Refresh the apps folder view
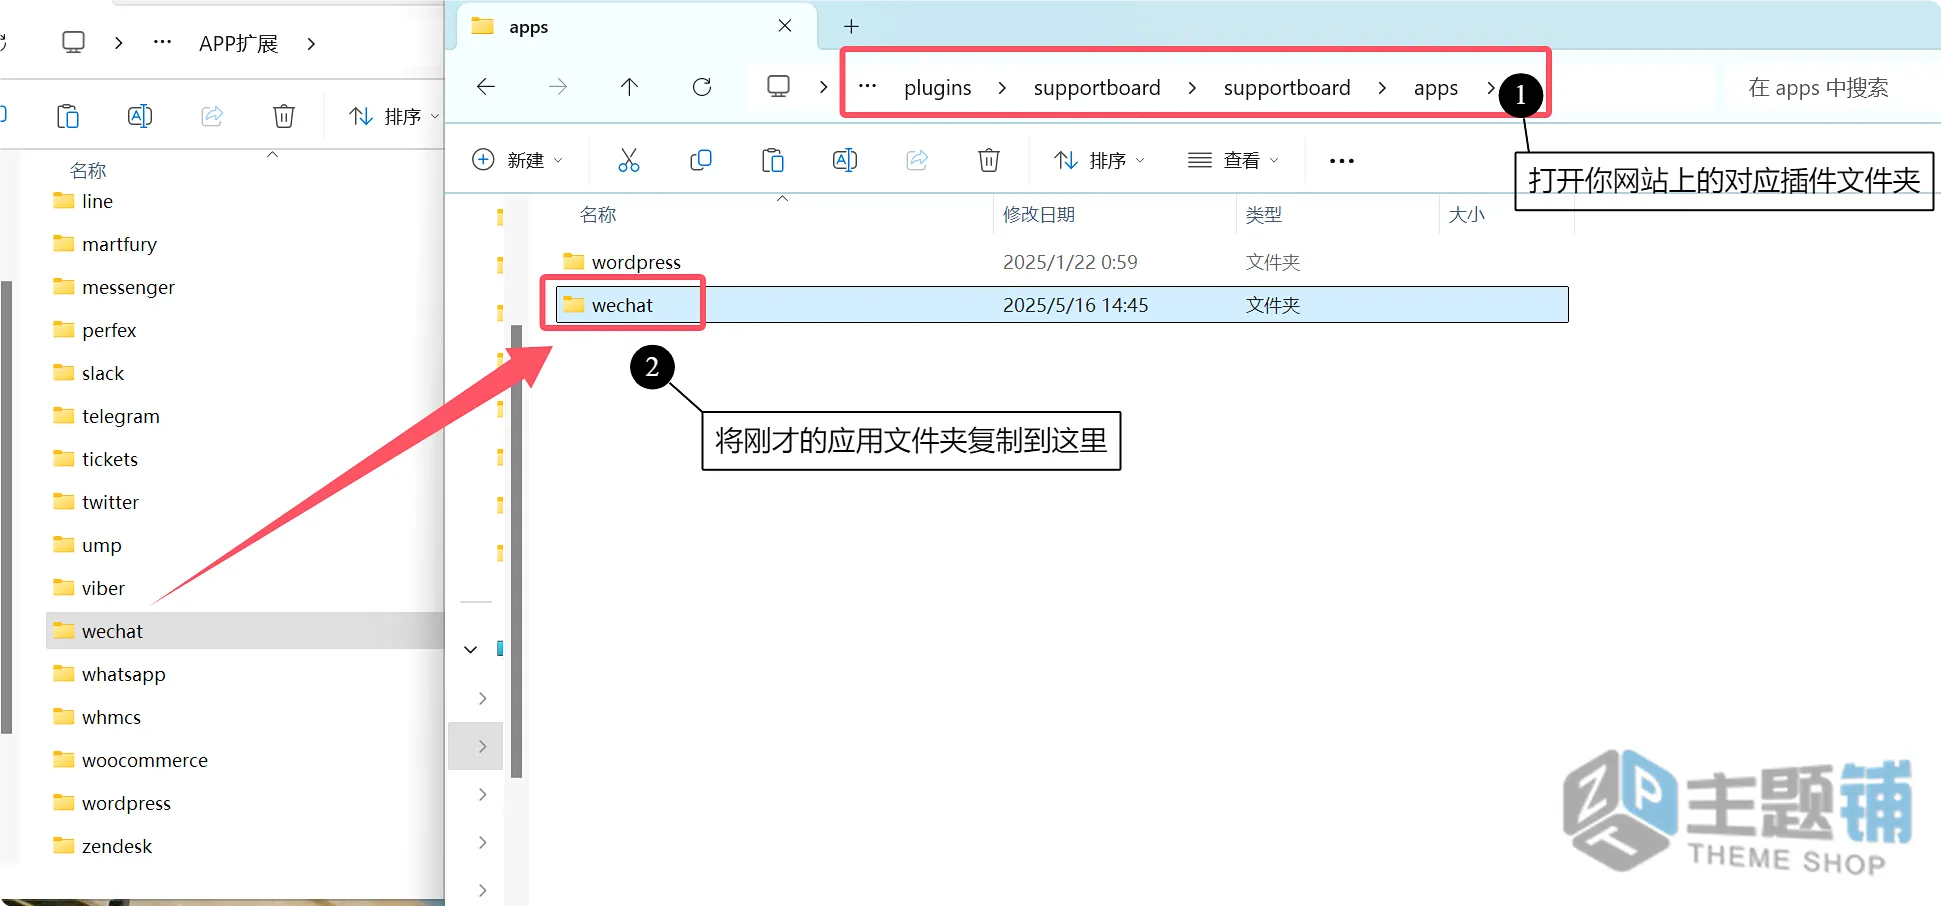 click(x=702, y=87)
